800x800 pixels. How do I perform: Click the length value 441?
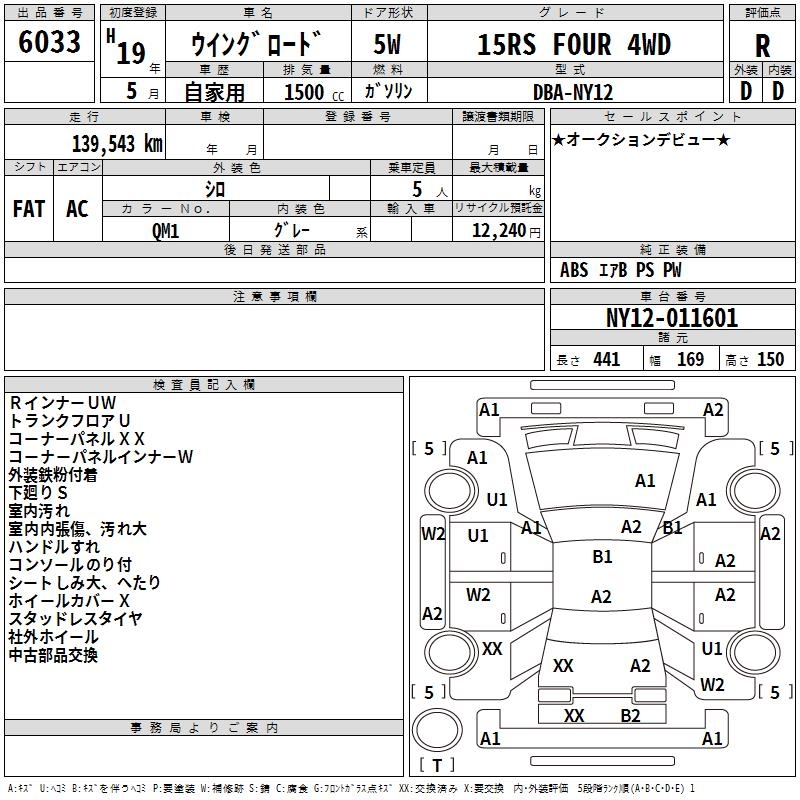[606, 360]
